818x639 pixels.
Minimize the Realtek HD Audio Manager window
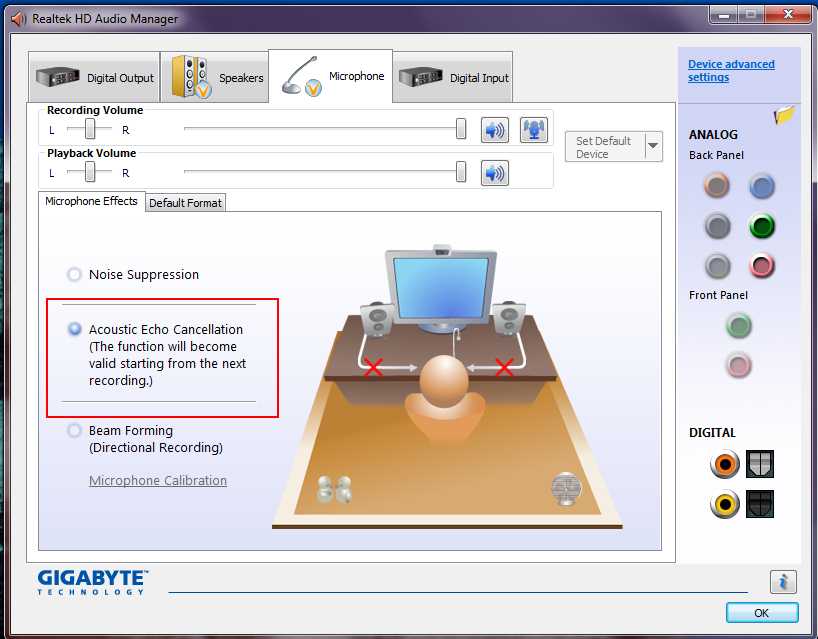point(723,15)
